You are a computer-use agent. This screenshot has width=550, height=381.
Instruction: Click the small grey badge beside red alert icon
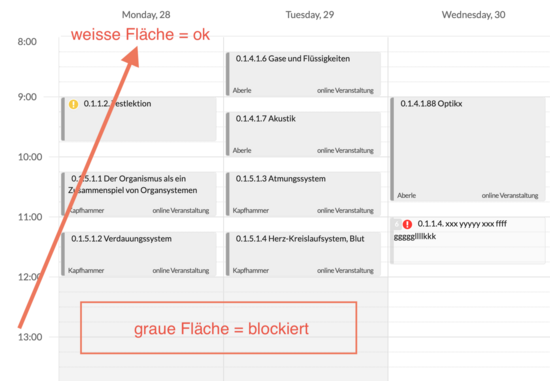pos(397,224)
